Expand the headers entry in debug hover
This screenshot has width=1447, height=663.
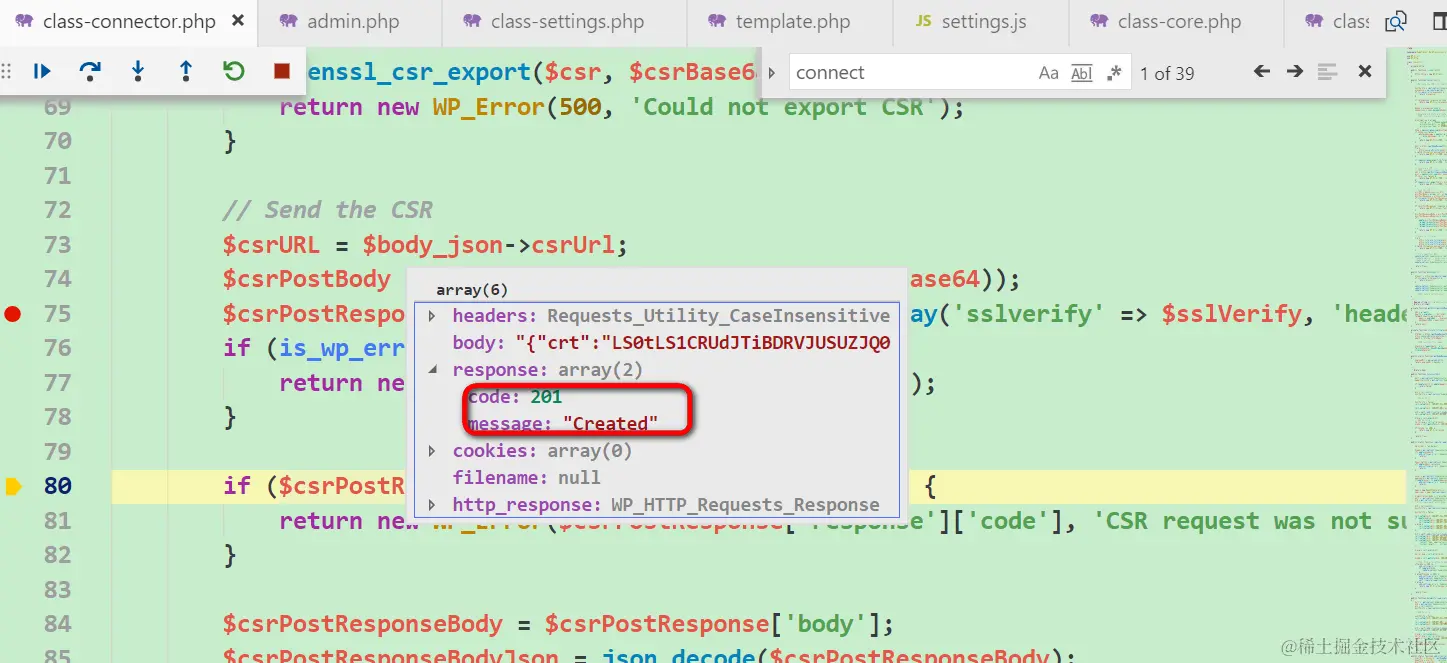pyautogui.click(x=431, y=316)
